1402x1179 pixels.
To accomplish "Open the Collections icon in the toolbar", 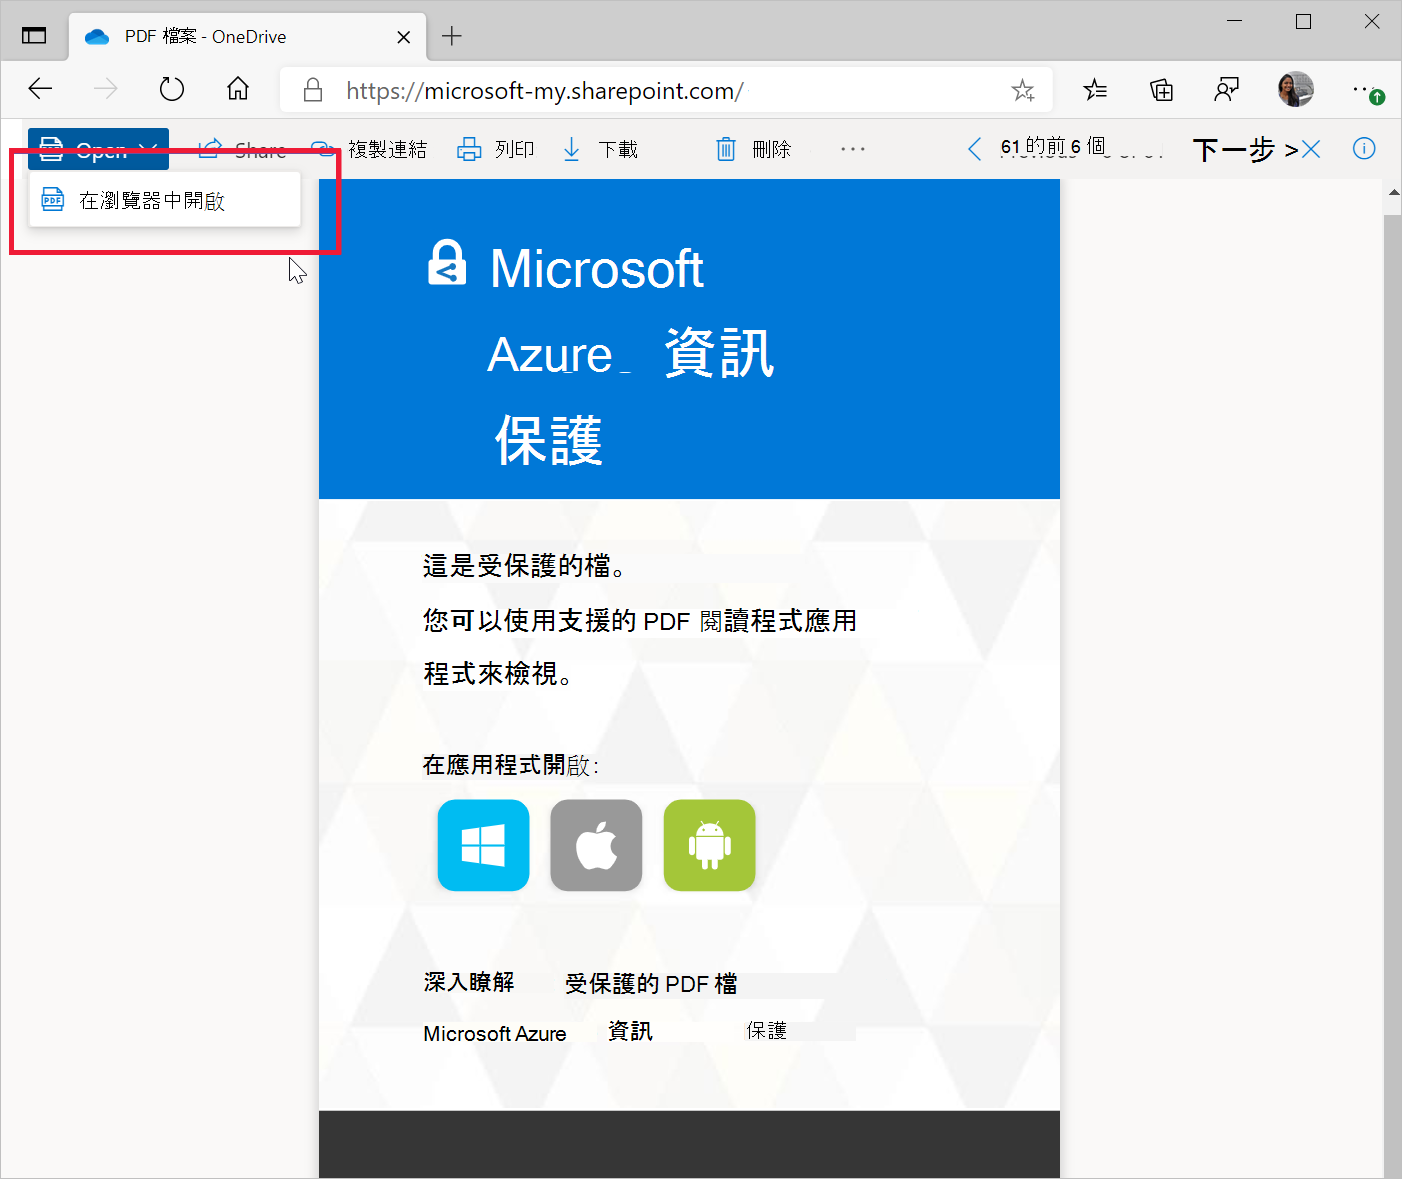I will click(1161, 90).
